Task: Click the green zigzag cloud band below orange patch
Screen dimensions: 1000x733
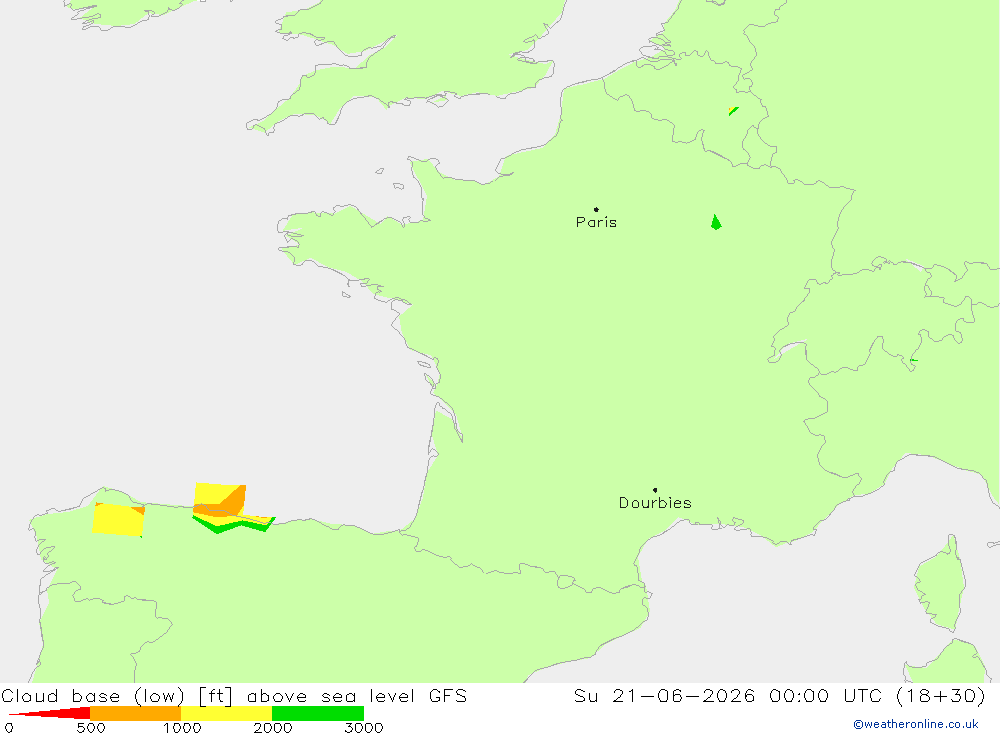Action: point(233,524)
